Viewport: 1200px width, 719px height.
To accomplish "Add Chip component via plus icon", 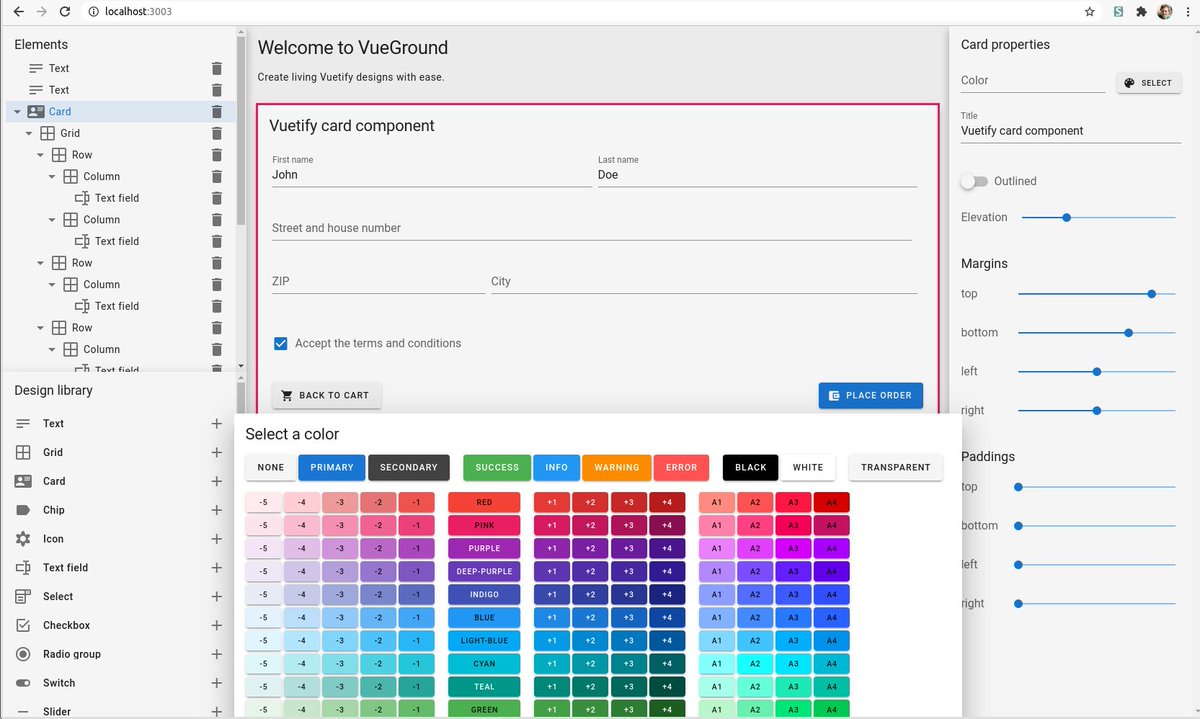I will [x=217, y=510].
